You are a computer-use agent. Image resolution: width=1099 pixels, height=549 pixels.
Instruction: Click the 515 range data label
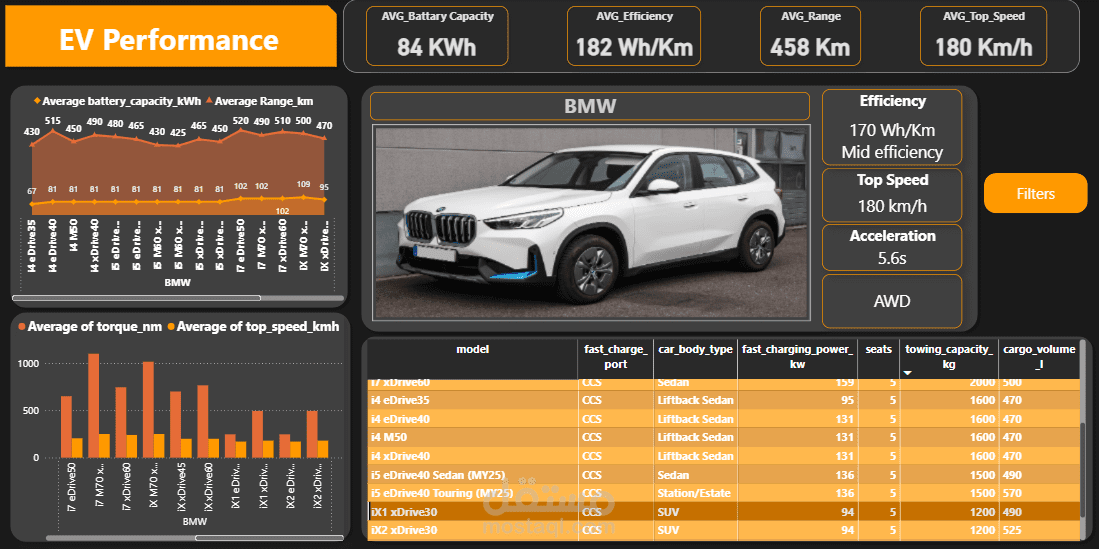[53, 121]
